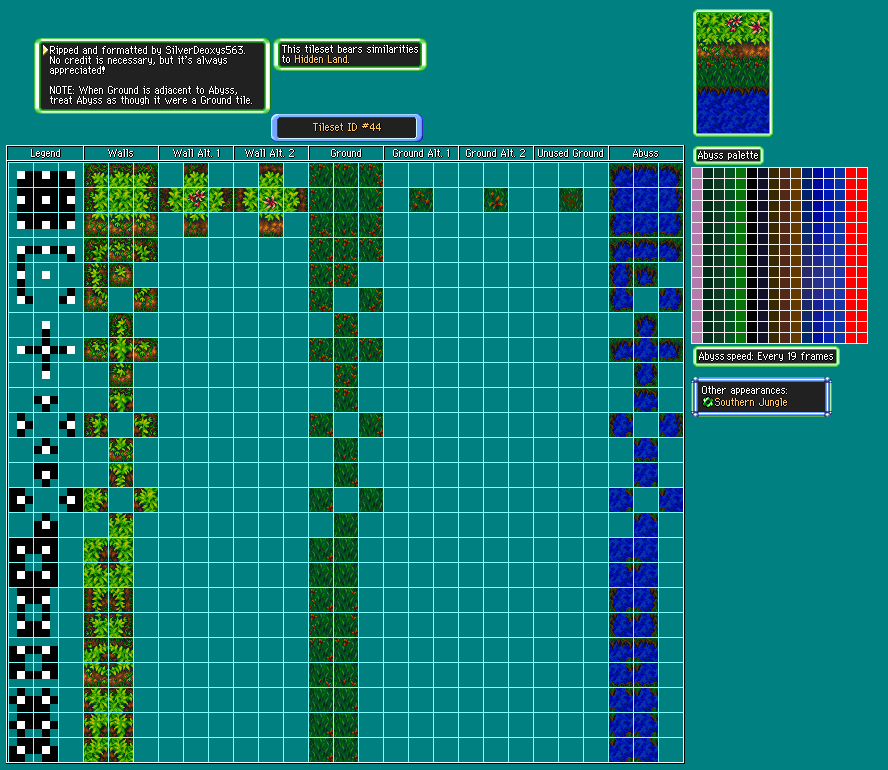888x770 pixels.
Task: Click the green icon beside Southern Jungle
Action: click(707, 402)
